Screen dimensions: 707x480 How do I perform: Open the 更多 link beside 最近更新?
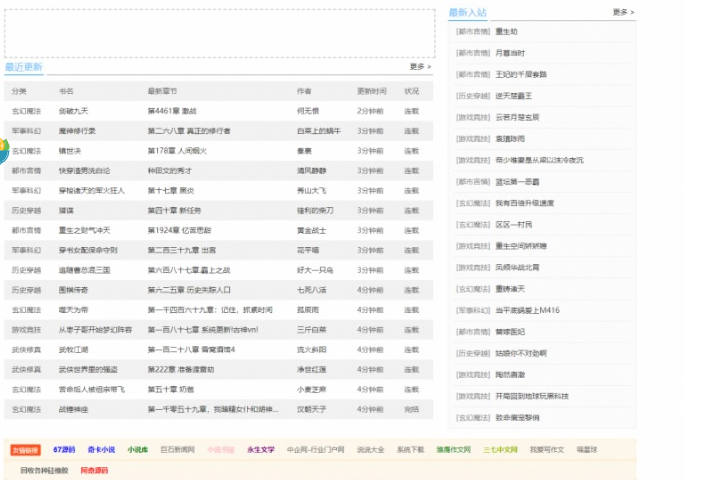click(420, 67)
